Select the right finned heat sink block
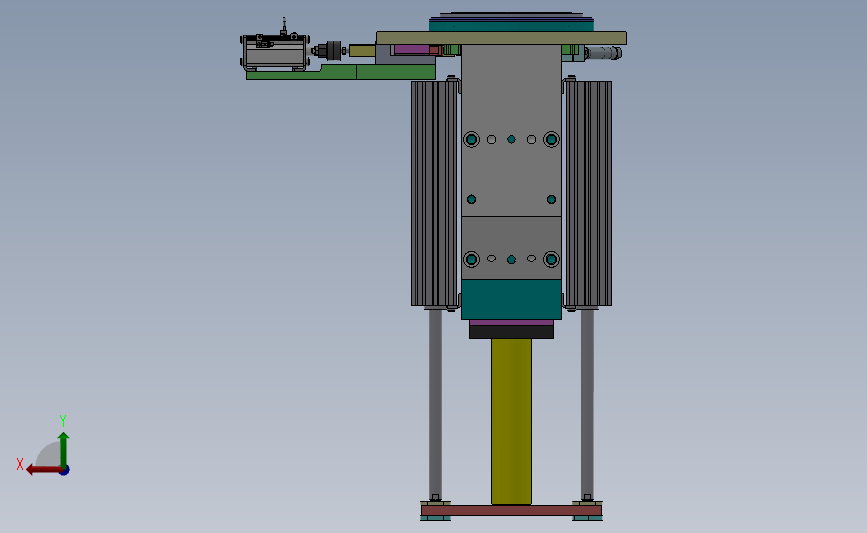This screenshot has width=867, height=533. click(x=588, y=194)
